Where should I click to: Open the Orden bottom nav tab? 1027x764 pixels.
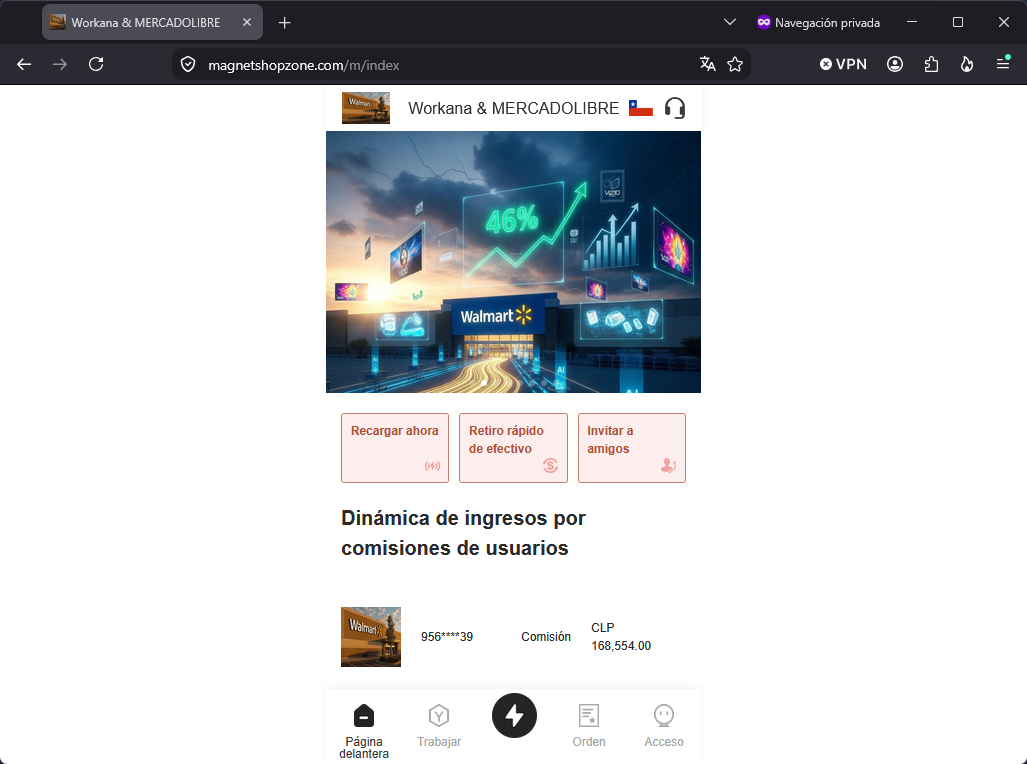click(589, 726)
